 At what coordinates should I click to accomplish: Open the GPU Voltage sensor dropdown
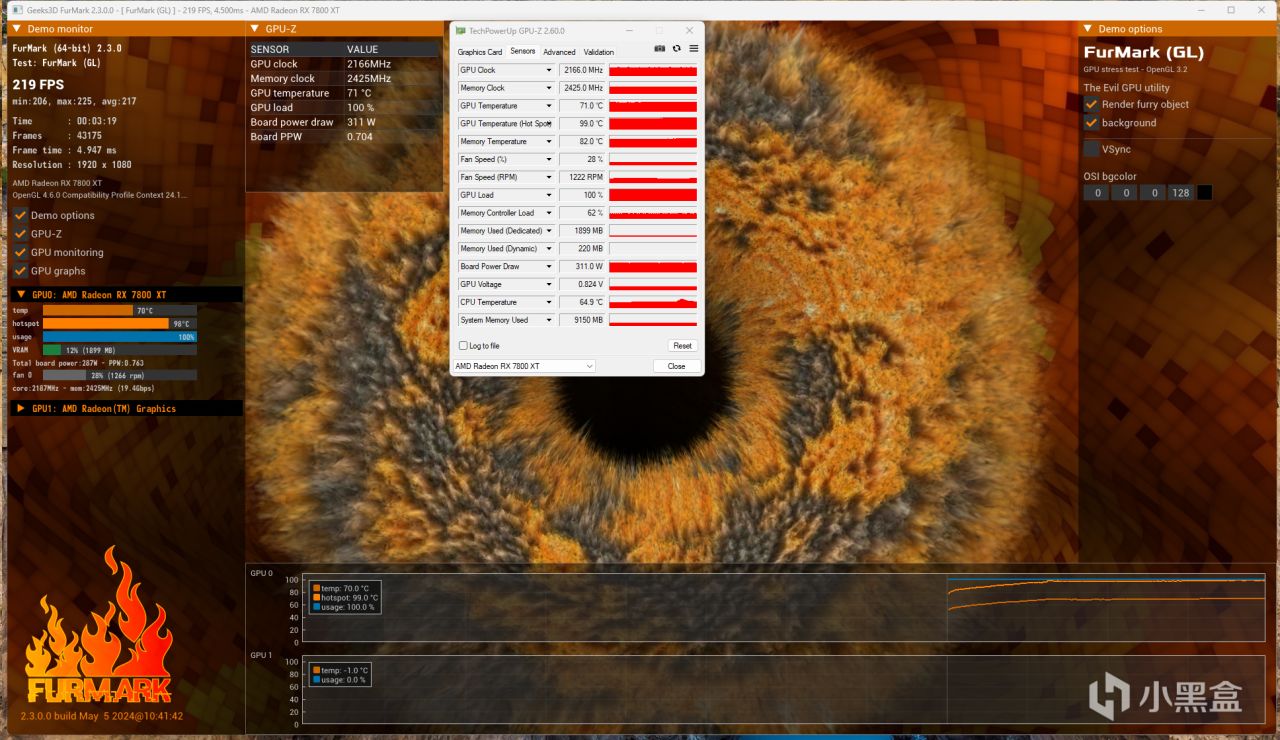click(x=548, y=285)
